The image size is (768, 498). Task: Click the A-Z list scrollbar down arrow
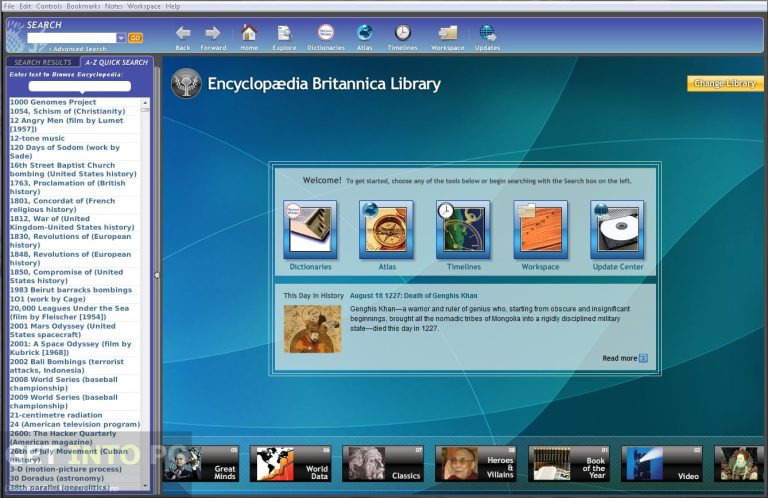[x=145, y=486]
